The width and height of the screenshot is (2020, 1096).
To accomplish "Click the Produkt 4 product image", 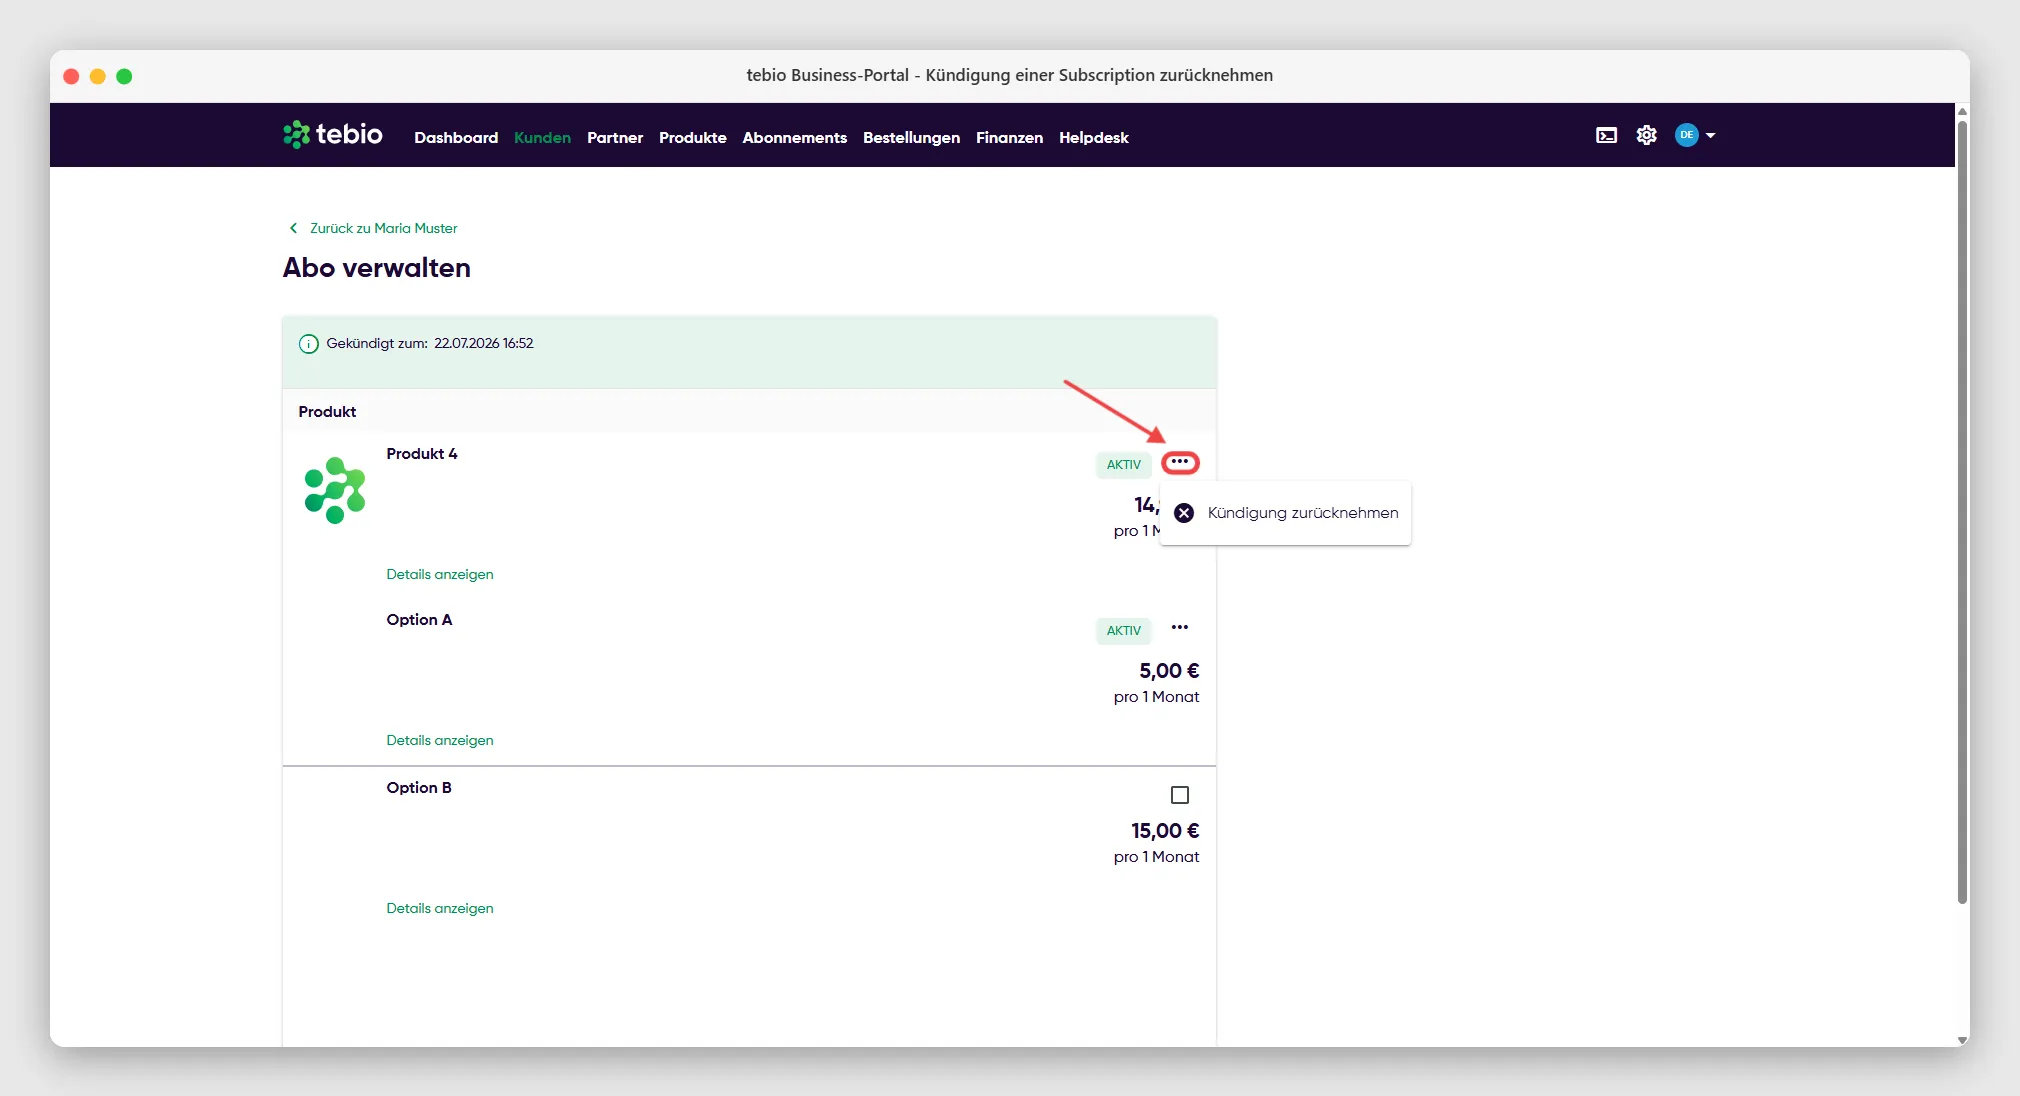I will (335, 490).
